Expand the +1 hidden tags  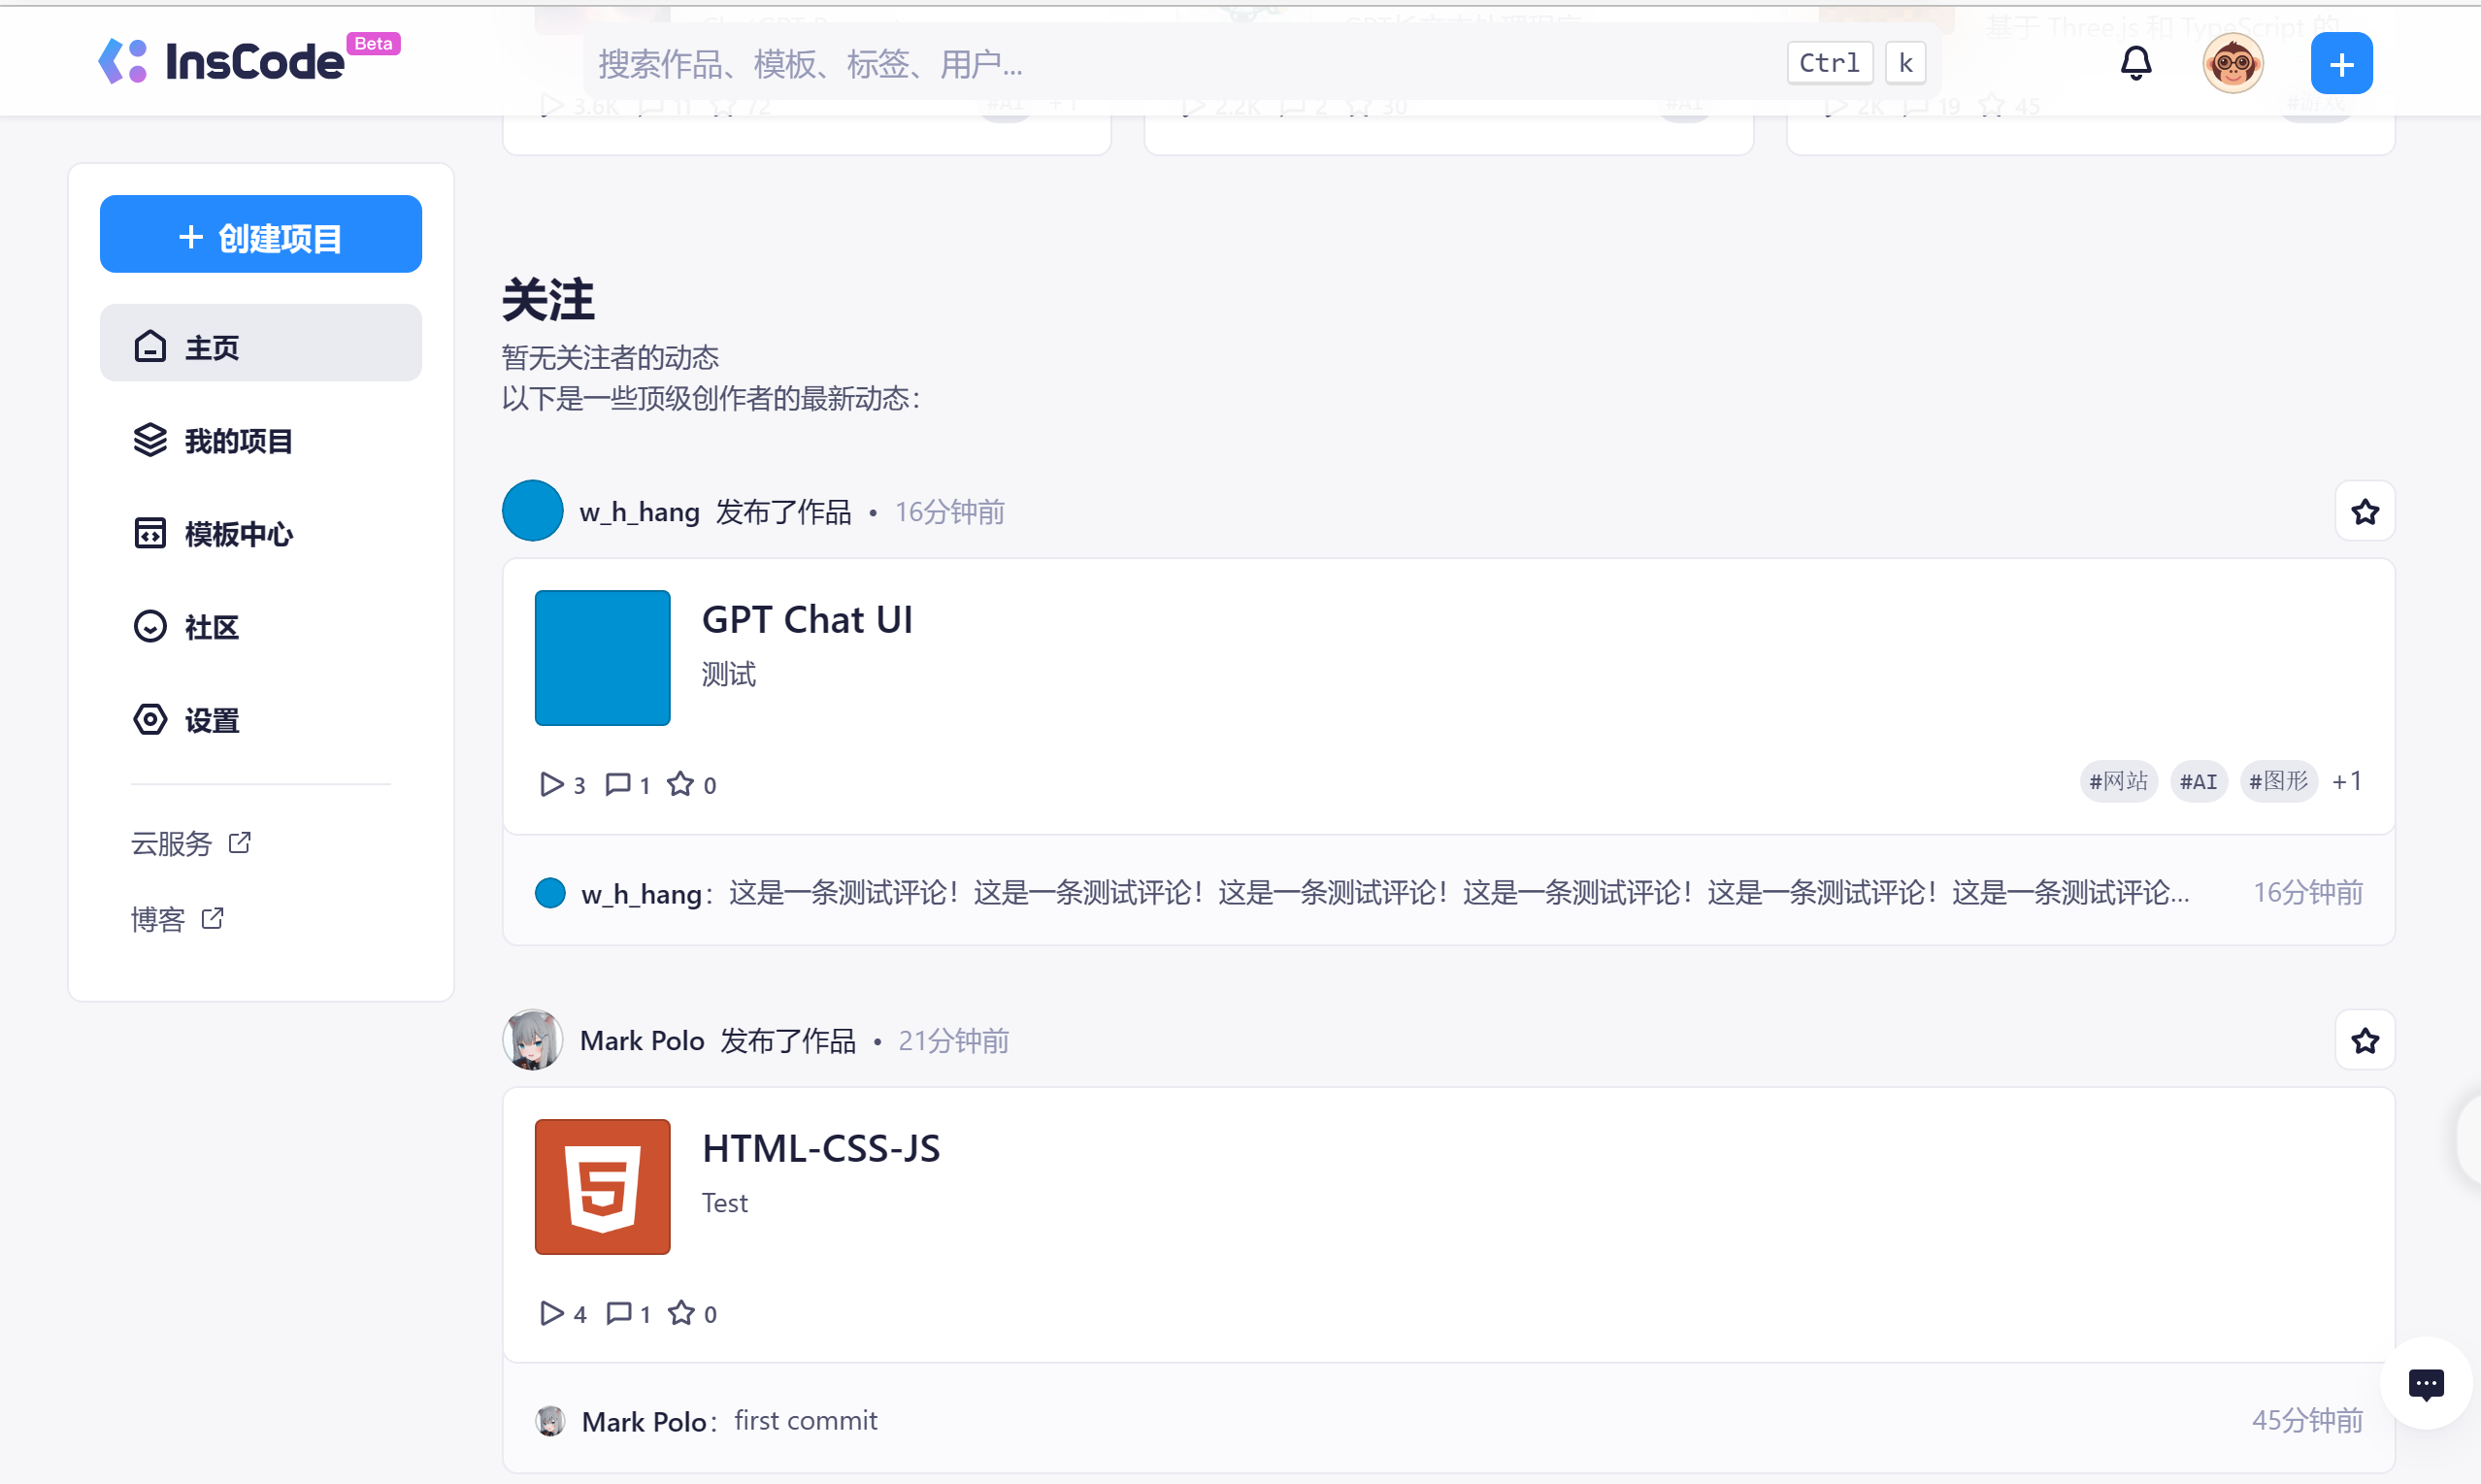[x=2346, y=781]
